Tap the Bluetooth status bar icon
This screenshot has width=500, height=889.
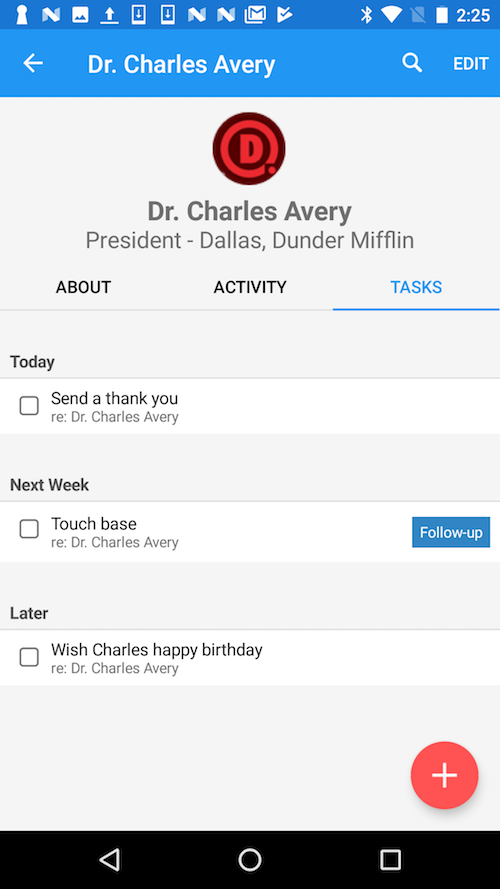click(366, 15)
